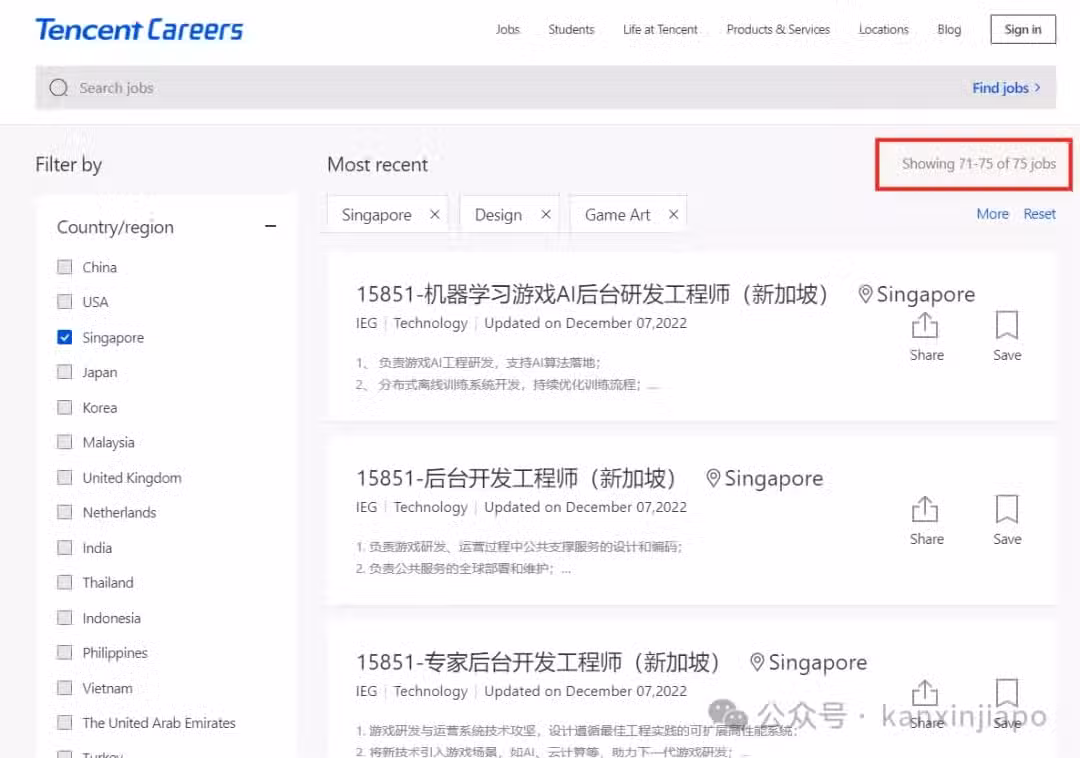Image resolution: width=1080 pixels, height=758 pixels.
Task: Check The United Arab Emirates filter
Action: coord(65,723)
